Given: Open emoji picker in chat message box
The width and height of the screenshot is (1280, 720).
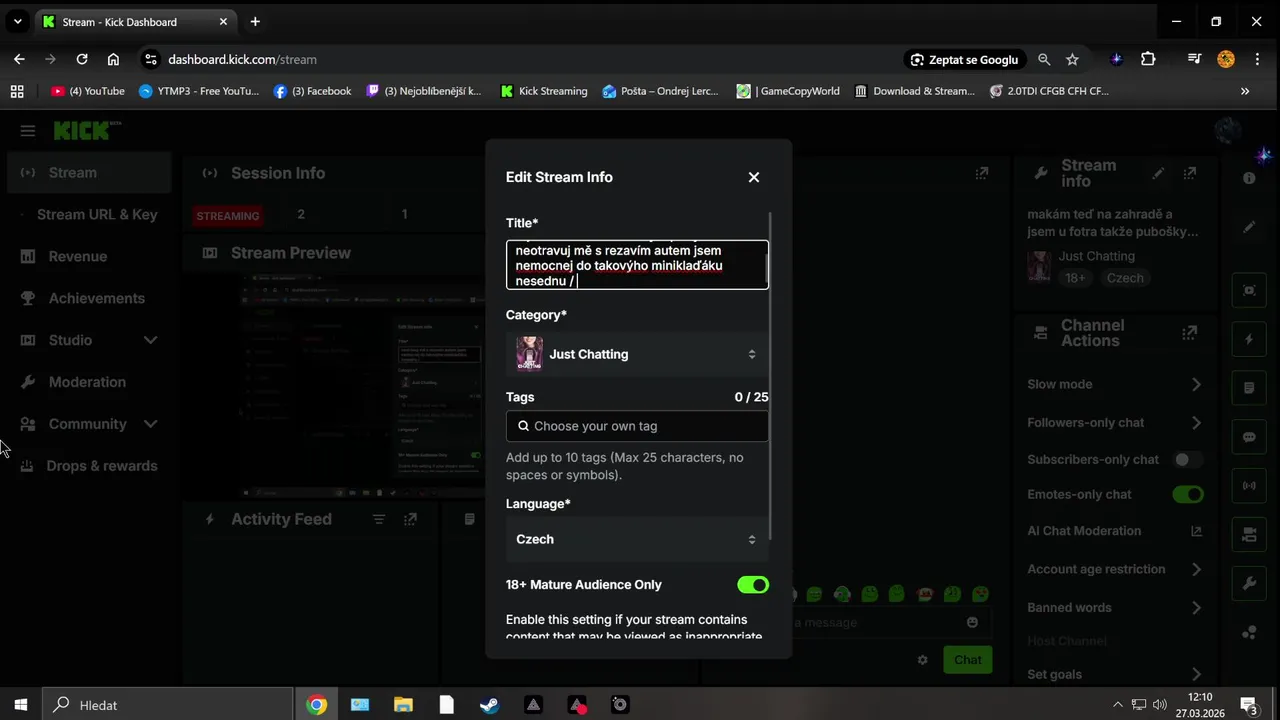Looking at the screenshot, I should coord(972,622).
